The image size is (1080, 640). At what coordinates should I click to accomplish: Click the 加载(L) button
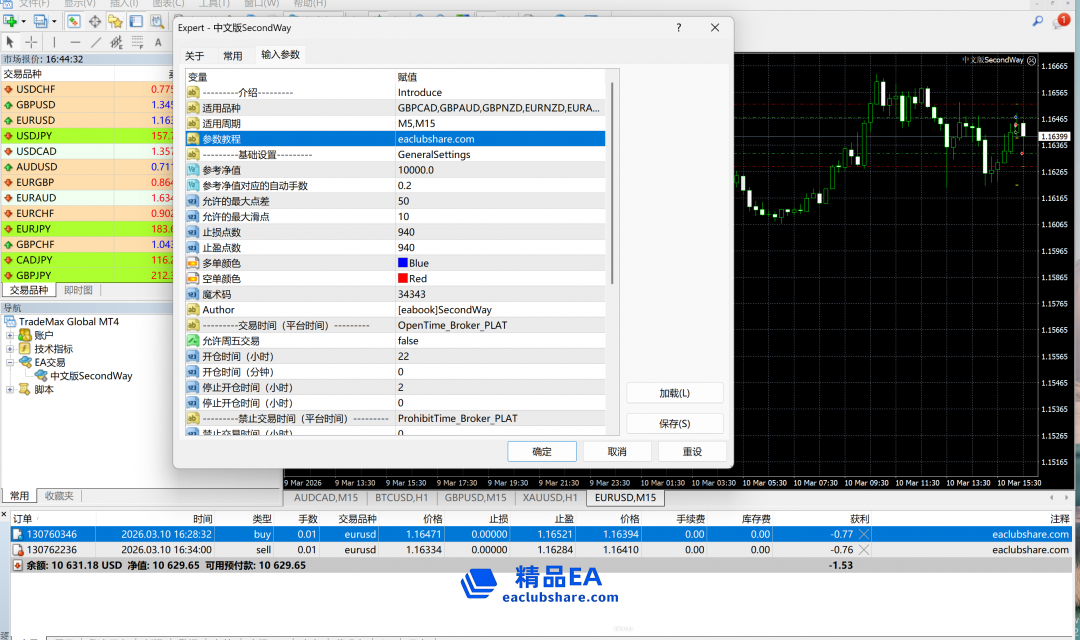pyautogui.click(x=674, y=393)
